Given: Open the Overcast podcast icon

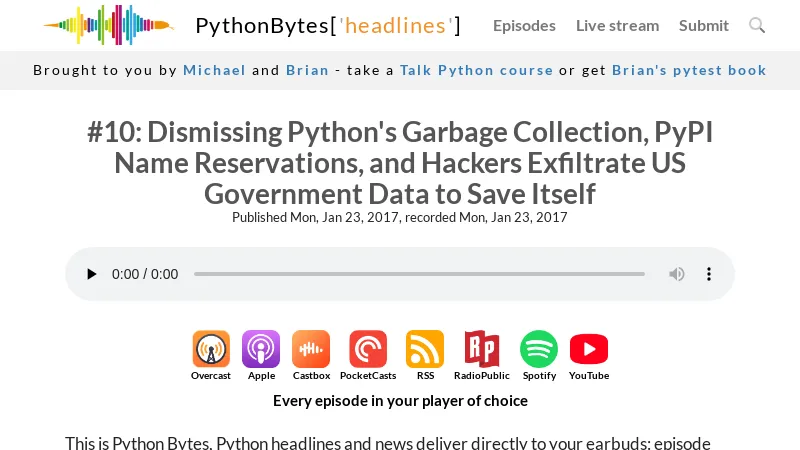Looking at the screenshot, I should [211, 349].
